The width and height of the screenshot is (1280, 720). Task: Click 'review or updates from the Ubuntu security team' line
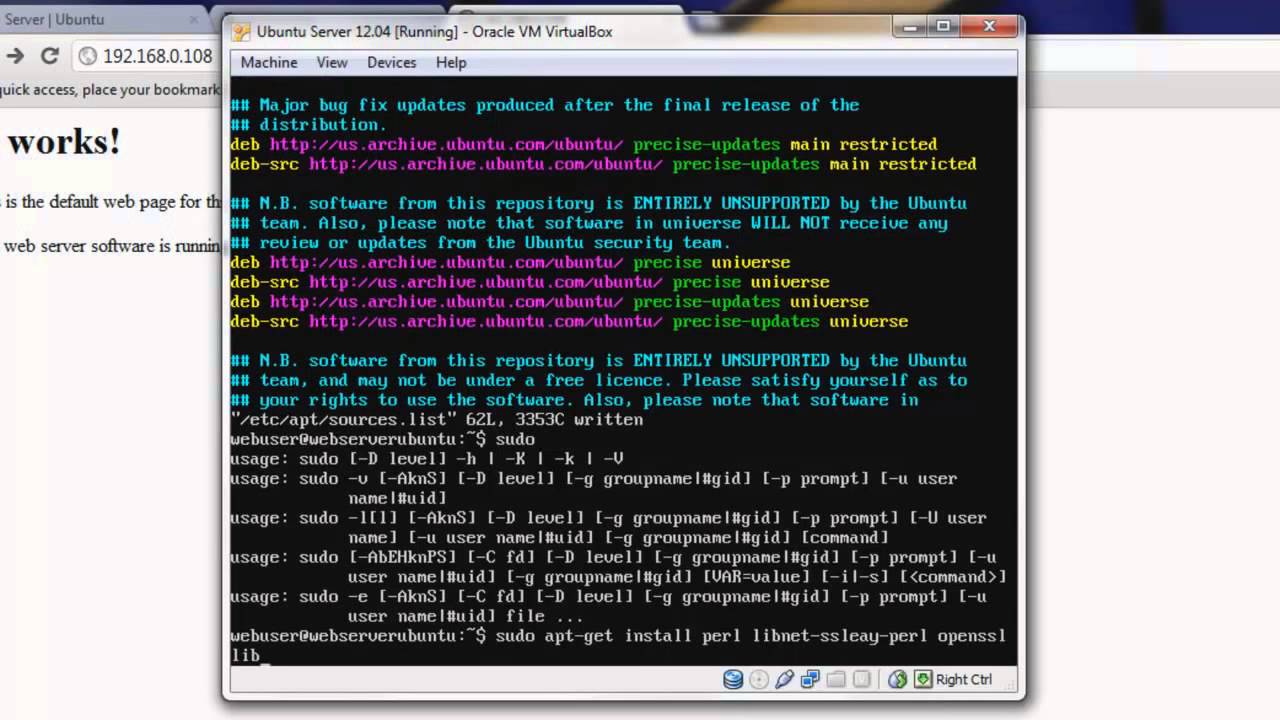coord(480,243)
